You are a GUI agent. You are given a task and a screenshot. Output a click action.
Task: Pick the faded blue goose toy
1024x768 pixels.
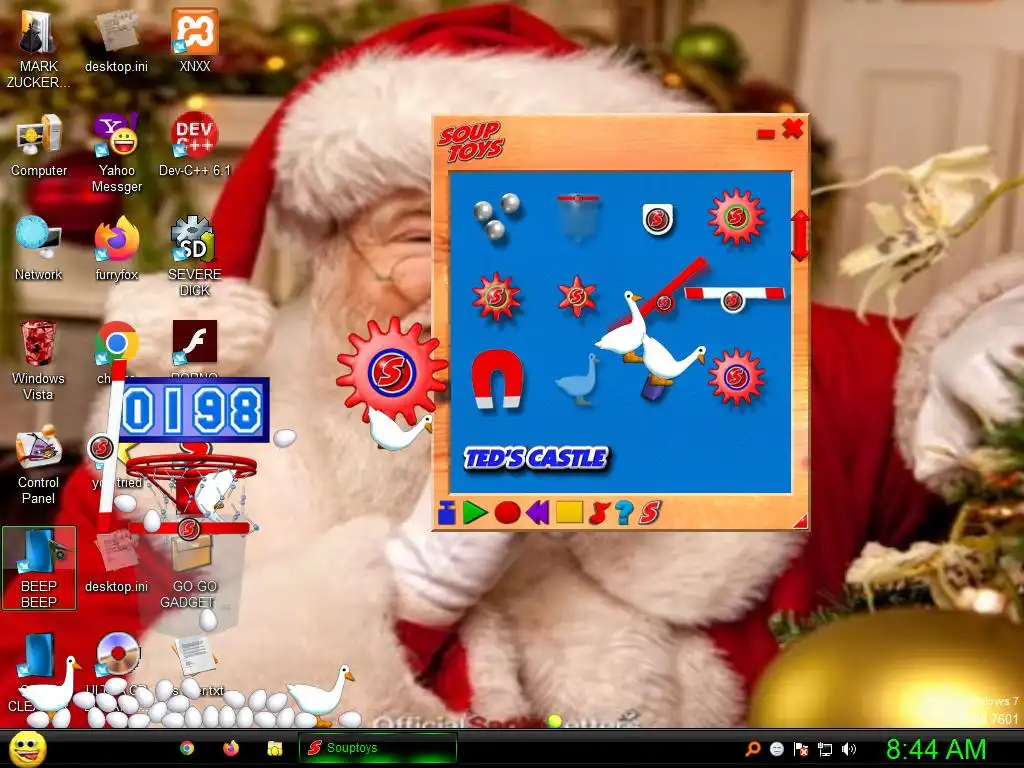pos(578,380)
